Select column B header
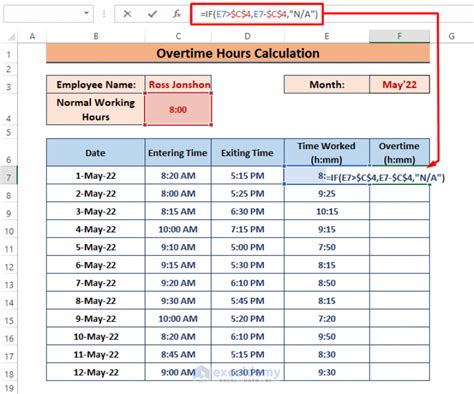This screenshot has height=394, width=474. coord(96,36)
